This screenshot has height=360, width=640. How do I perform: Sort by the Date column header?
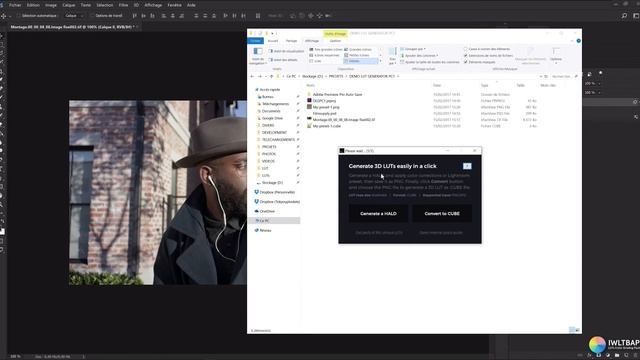[x=437, y=85]
